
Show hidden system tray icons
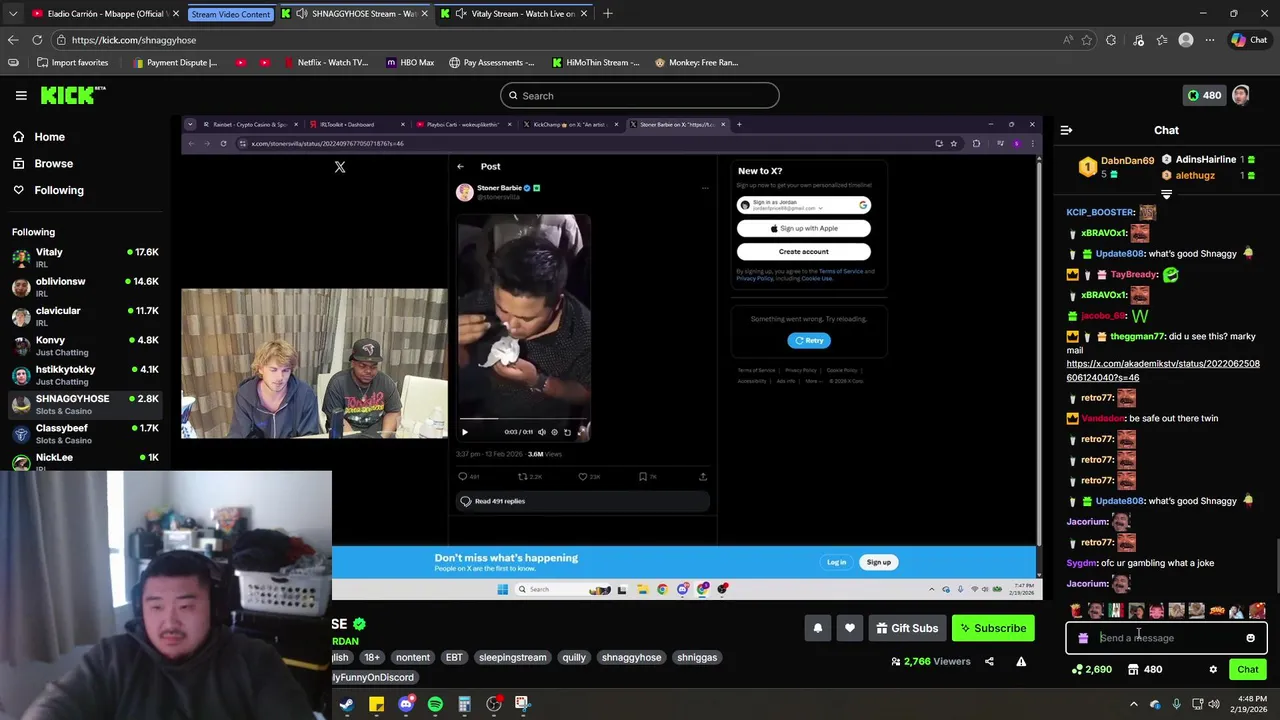click(x=1133, y=704)
